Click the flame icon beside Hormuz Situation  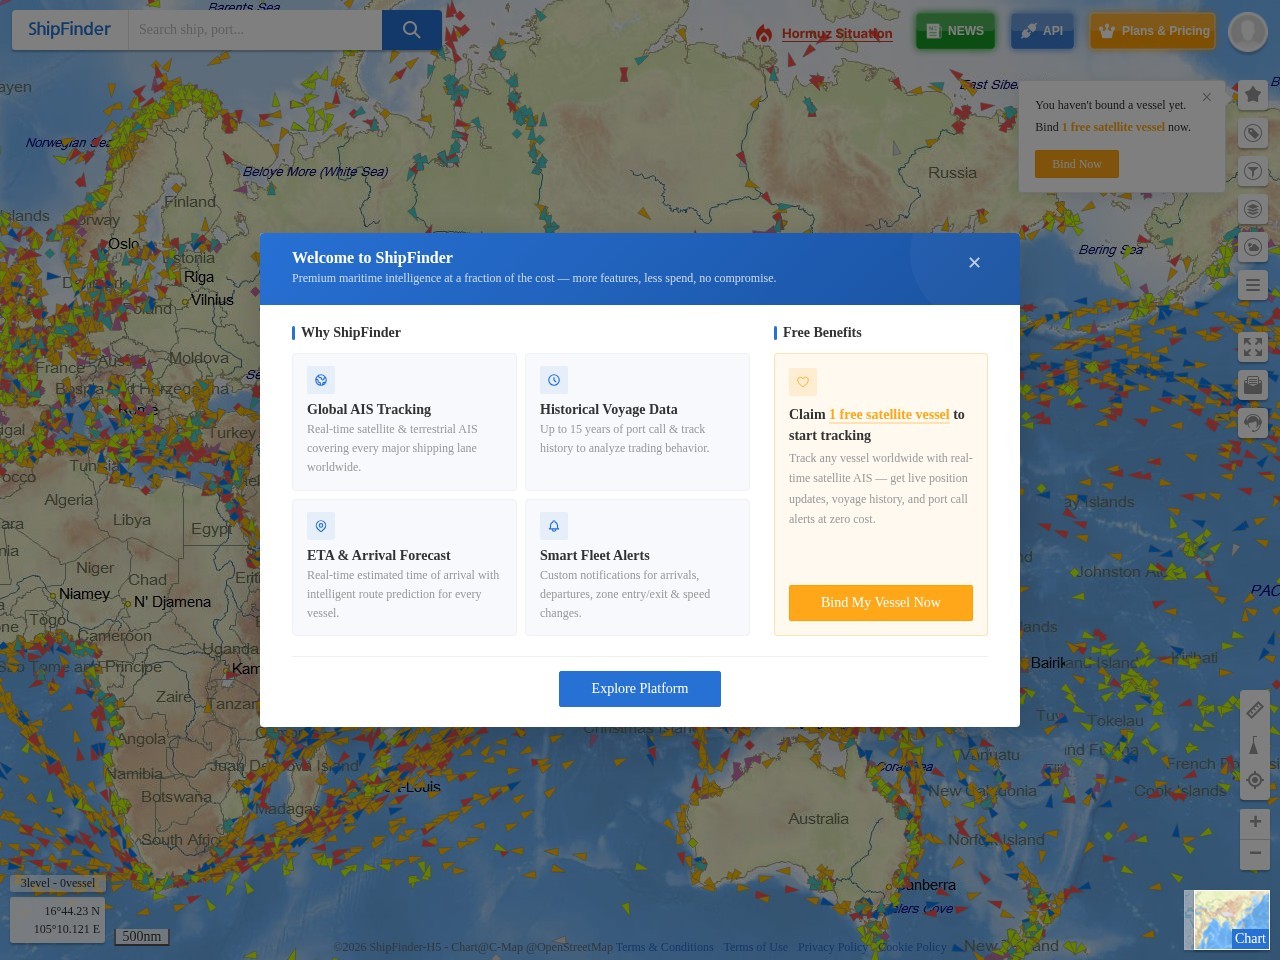point(764,33)
